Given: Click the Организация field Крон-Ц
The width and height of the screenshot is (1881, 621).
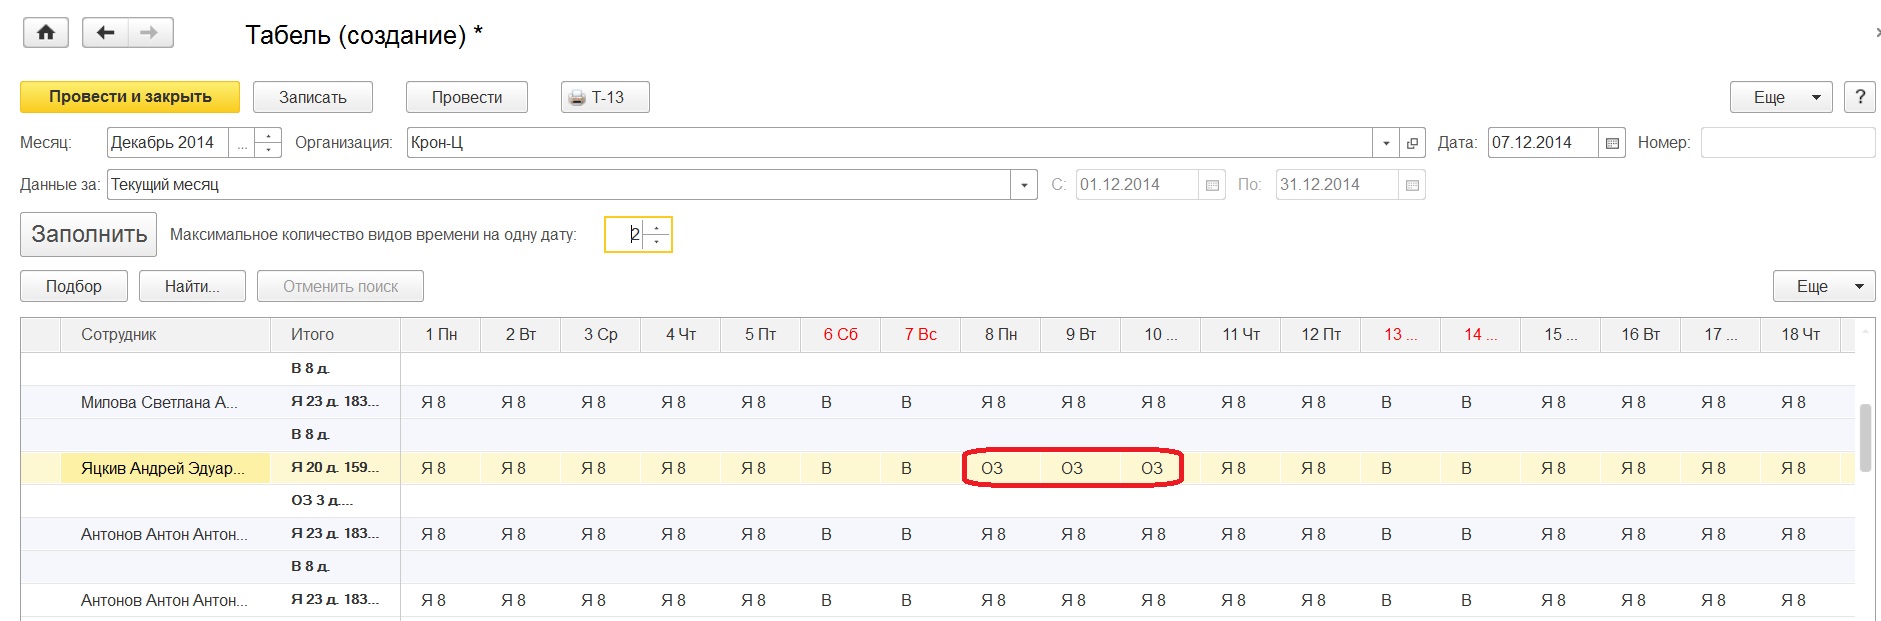Looking at the screenshot, I should [889, 143].
